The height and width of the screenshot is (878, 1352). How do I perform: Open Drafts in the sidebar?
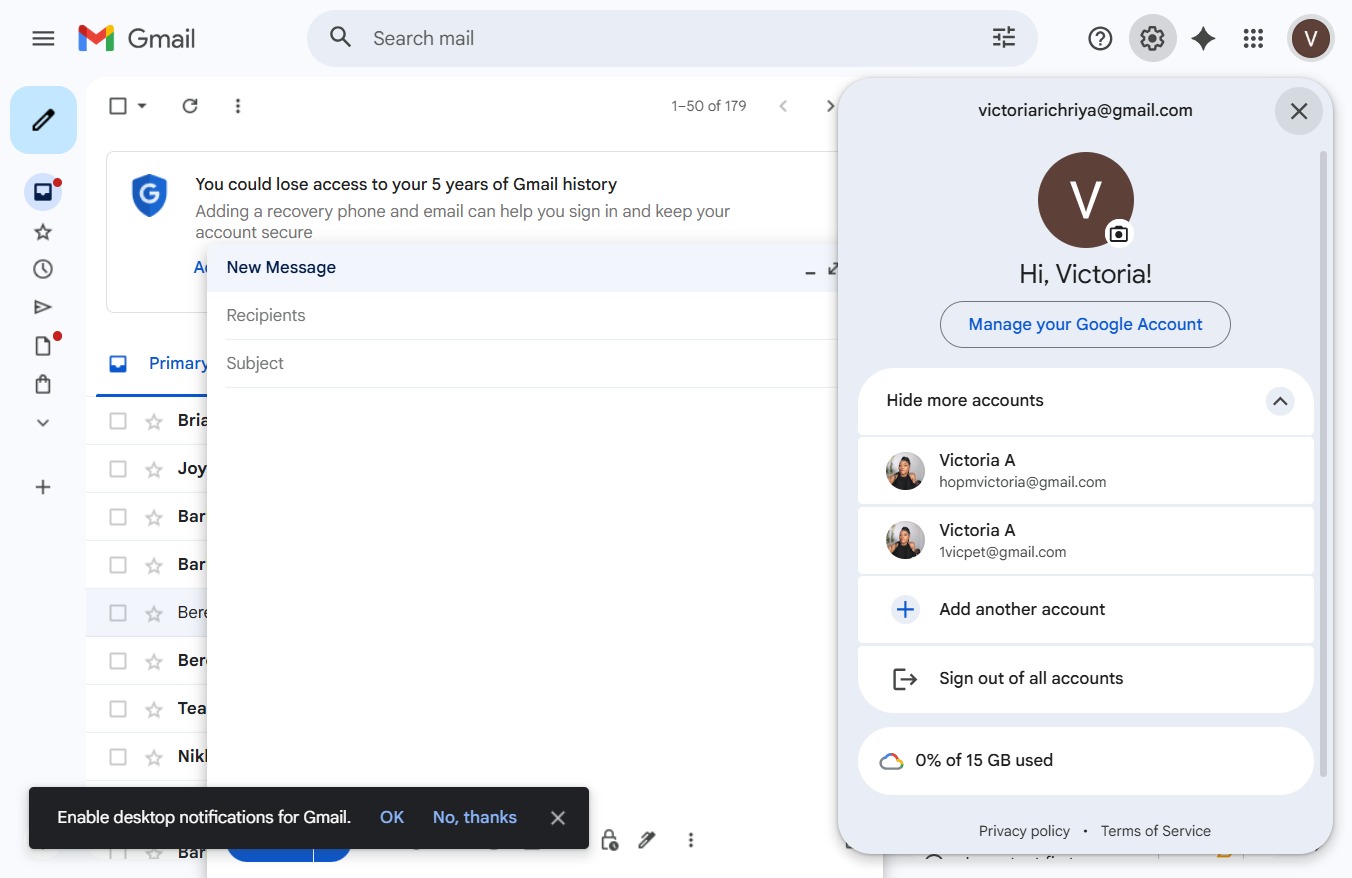pos(43,346)
